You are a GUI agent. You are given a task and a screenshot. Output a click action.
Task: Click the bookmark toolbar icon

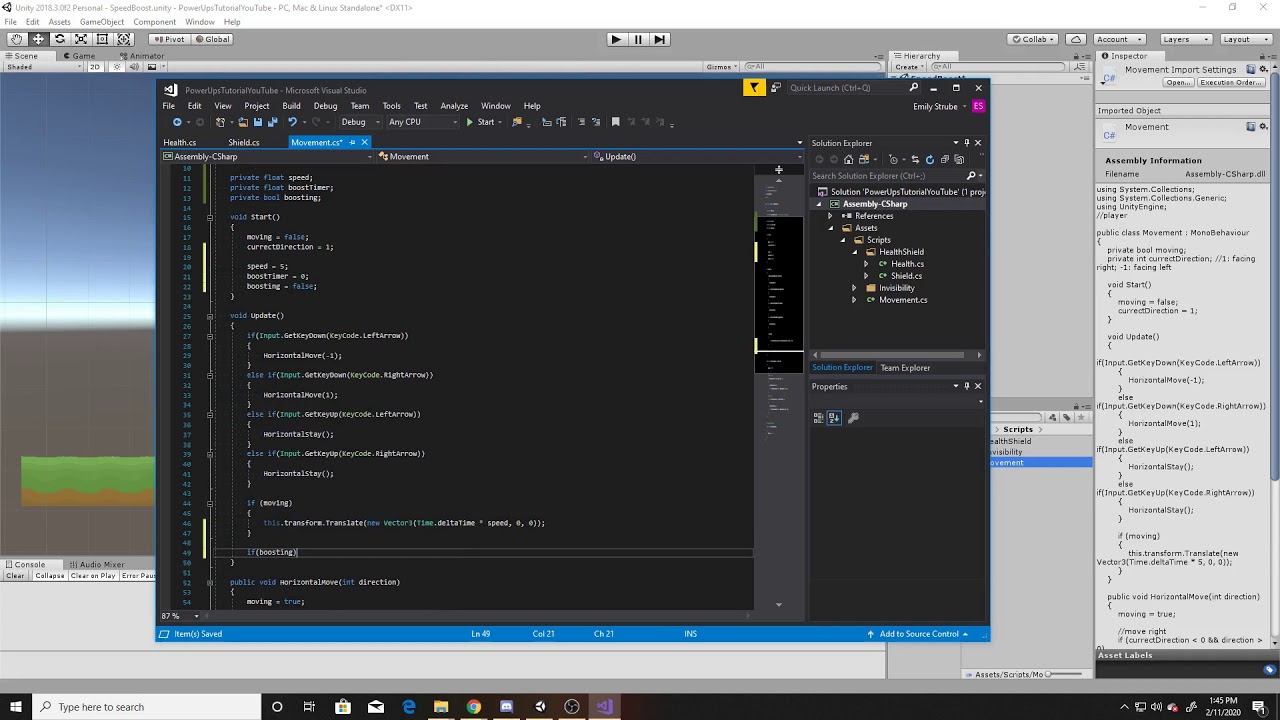pyautogui.click(x=615, y=122)
